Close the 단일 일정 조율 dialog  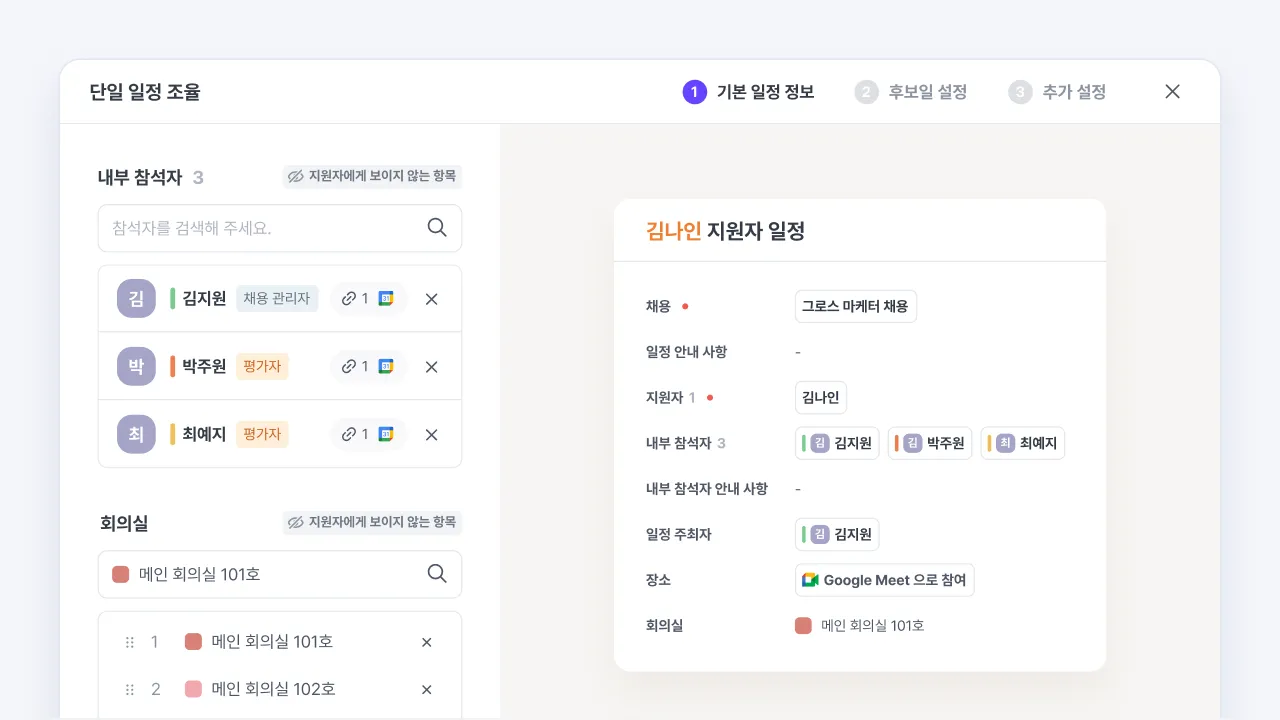point(1173,92)
